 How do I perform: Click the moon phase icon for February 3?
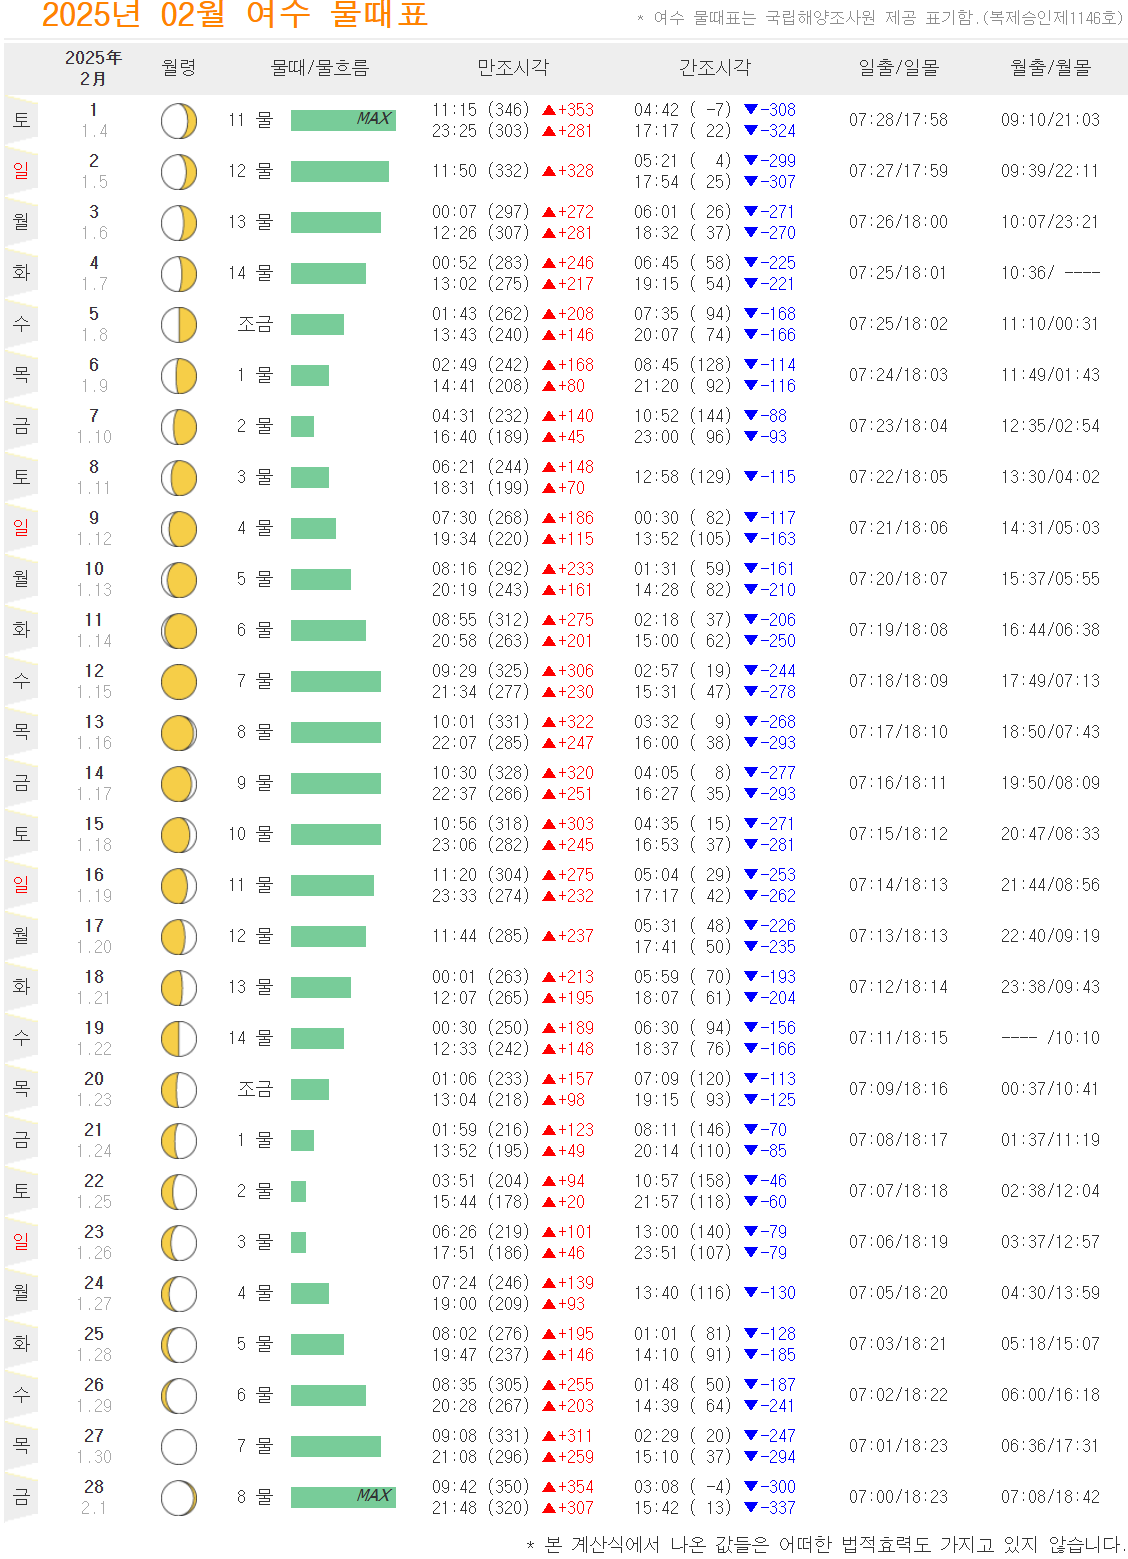click(179, 223)
